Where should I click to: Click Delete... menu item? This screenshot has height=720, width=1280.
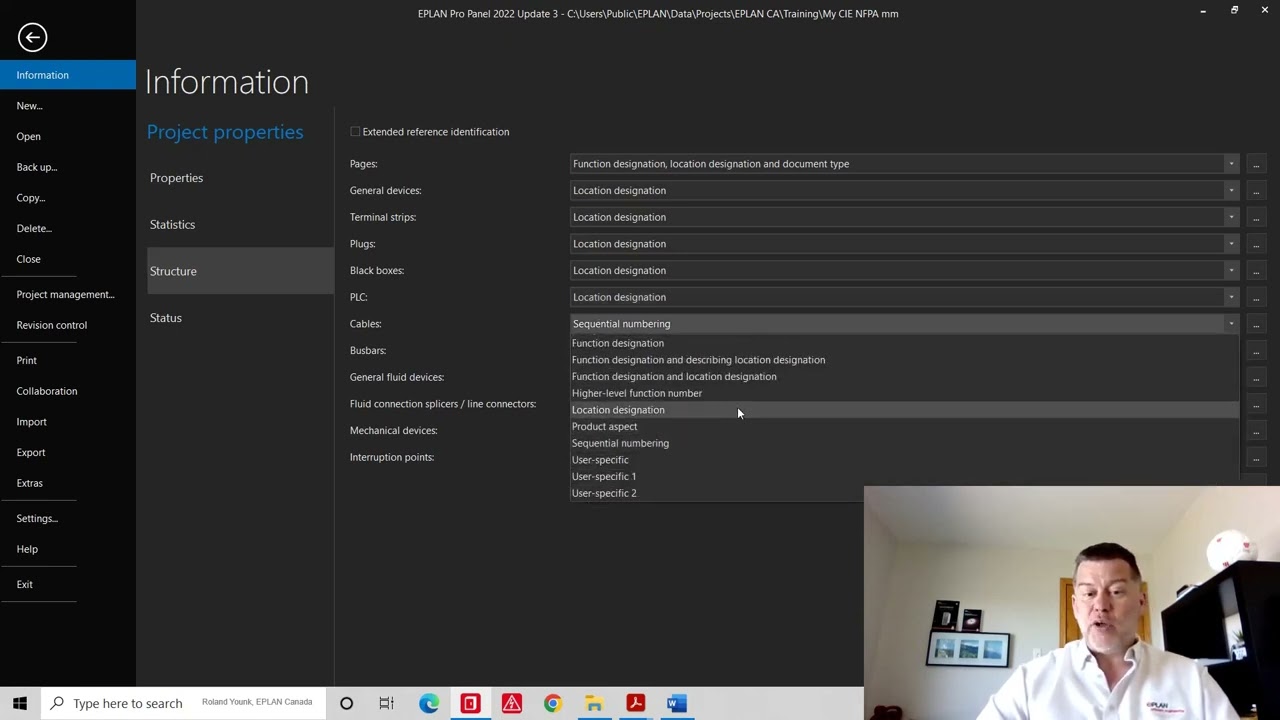(x=68, y=228)
